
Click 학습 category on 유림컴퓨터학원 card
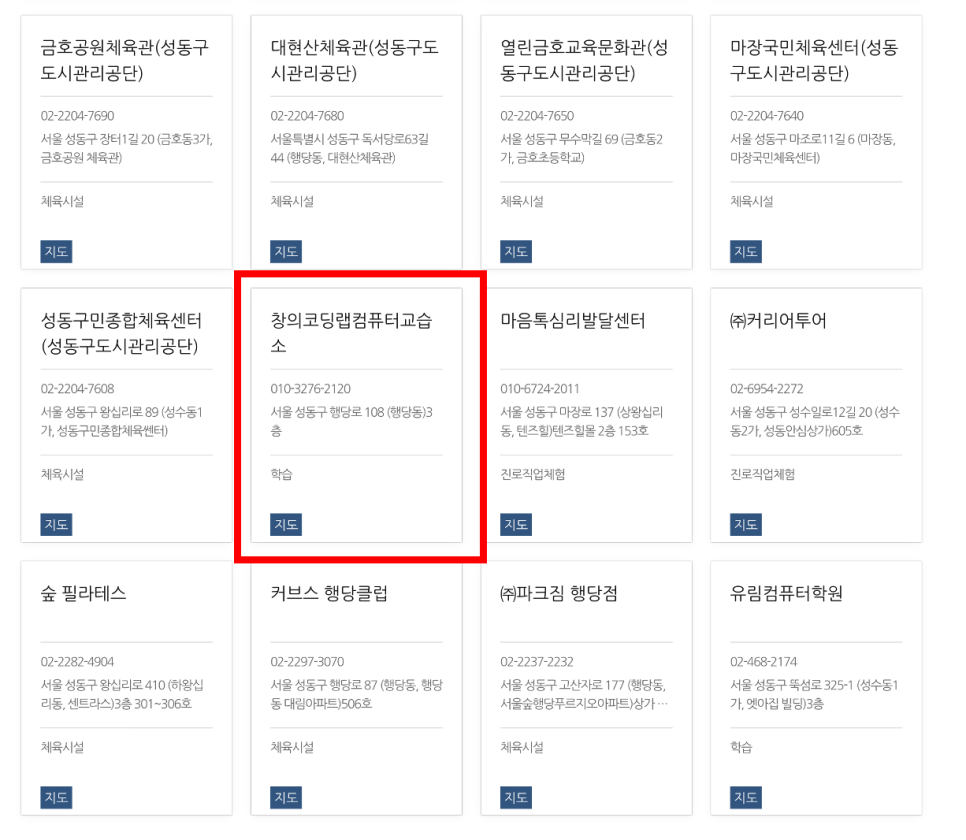click(x=741, y=748)
